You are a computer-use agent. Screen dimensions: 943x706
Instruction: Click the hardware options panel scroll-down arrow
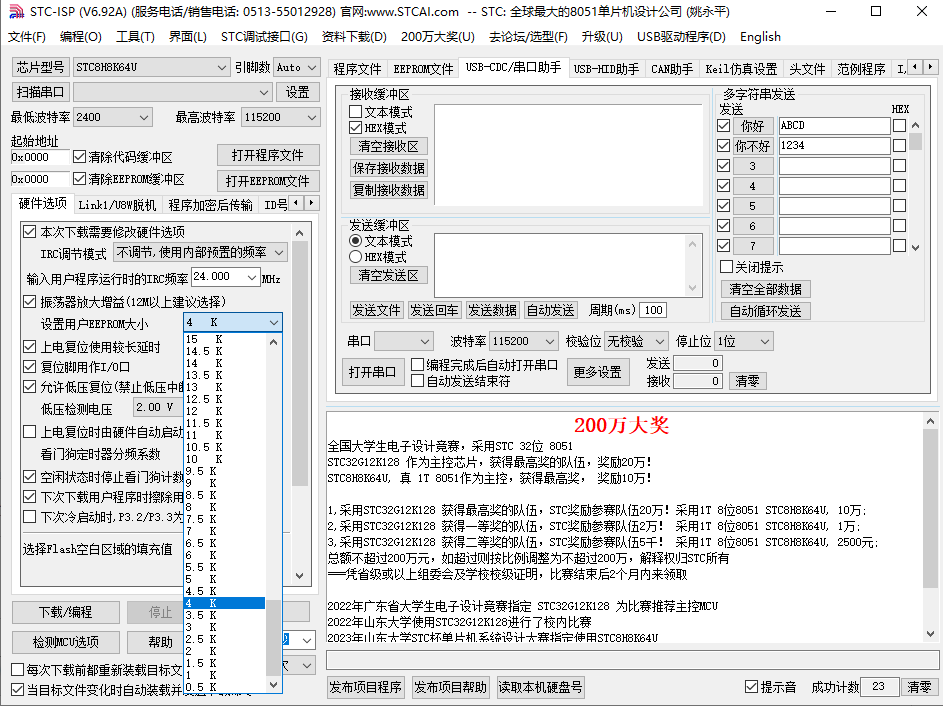pos(300,576)
